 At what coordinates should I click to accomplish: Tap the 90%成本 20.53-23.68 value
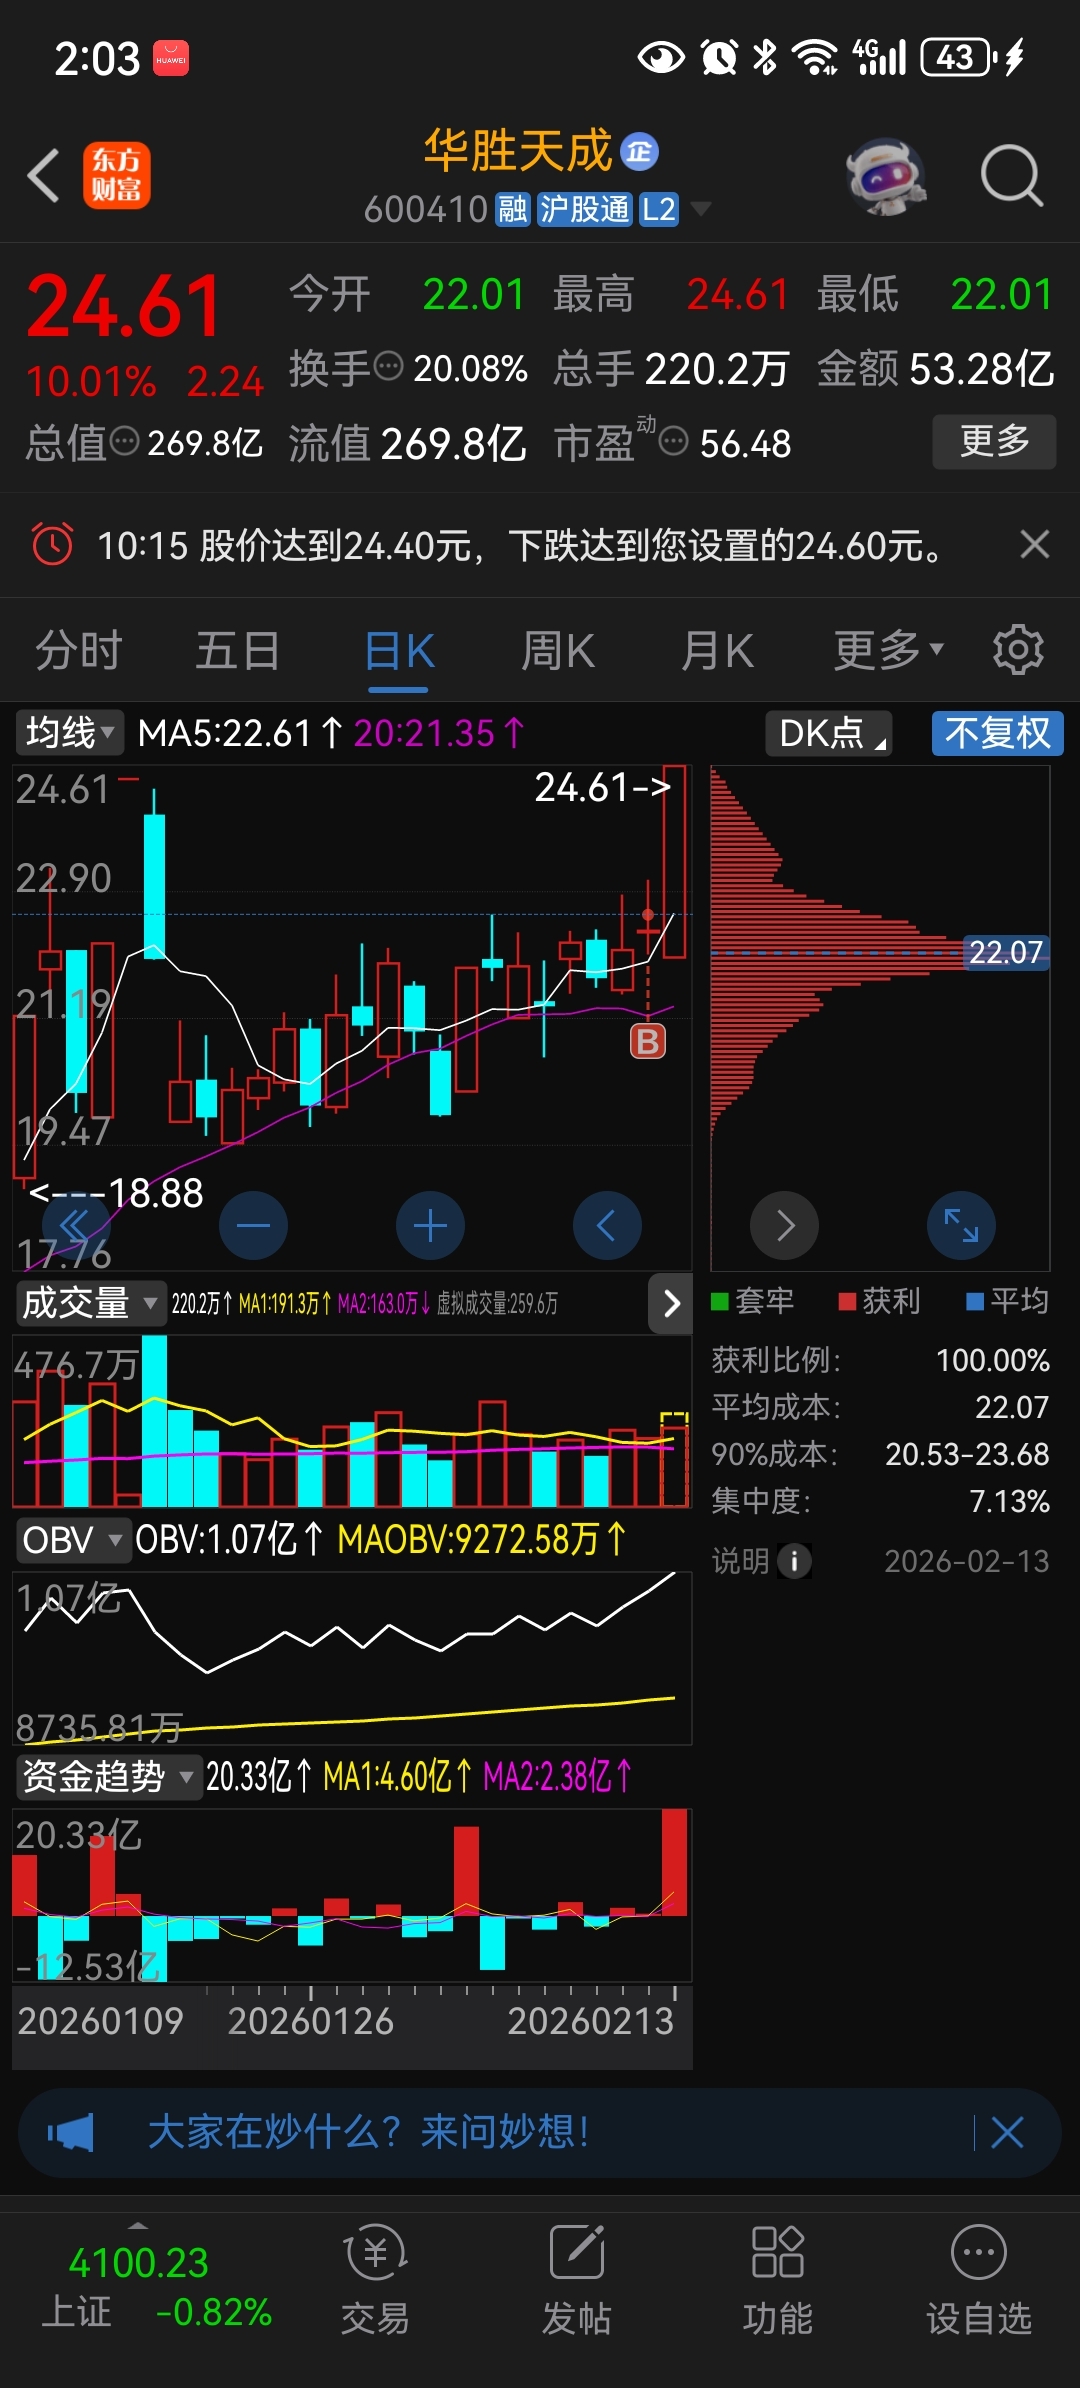point(967,1454)
